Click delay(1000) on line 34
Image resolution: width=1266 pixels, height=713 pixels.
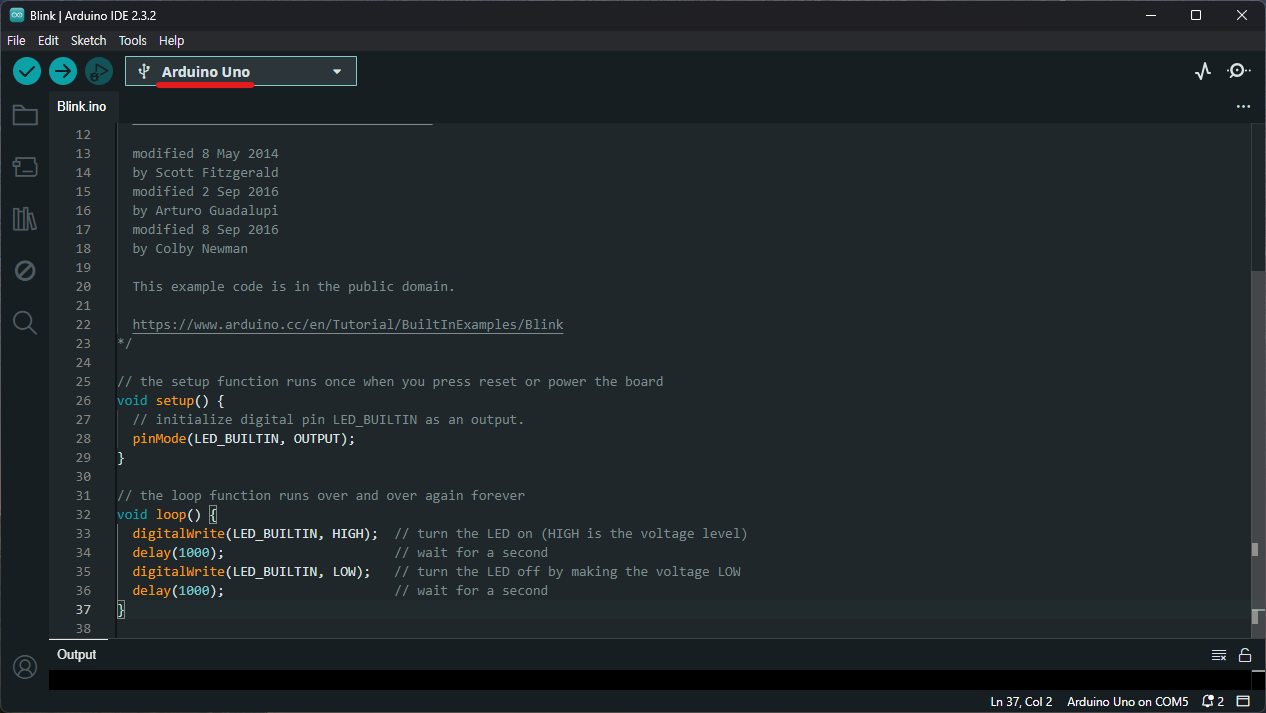click(x=178, y=553)
